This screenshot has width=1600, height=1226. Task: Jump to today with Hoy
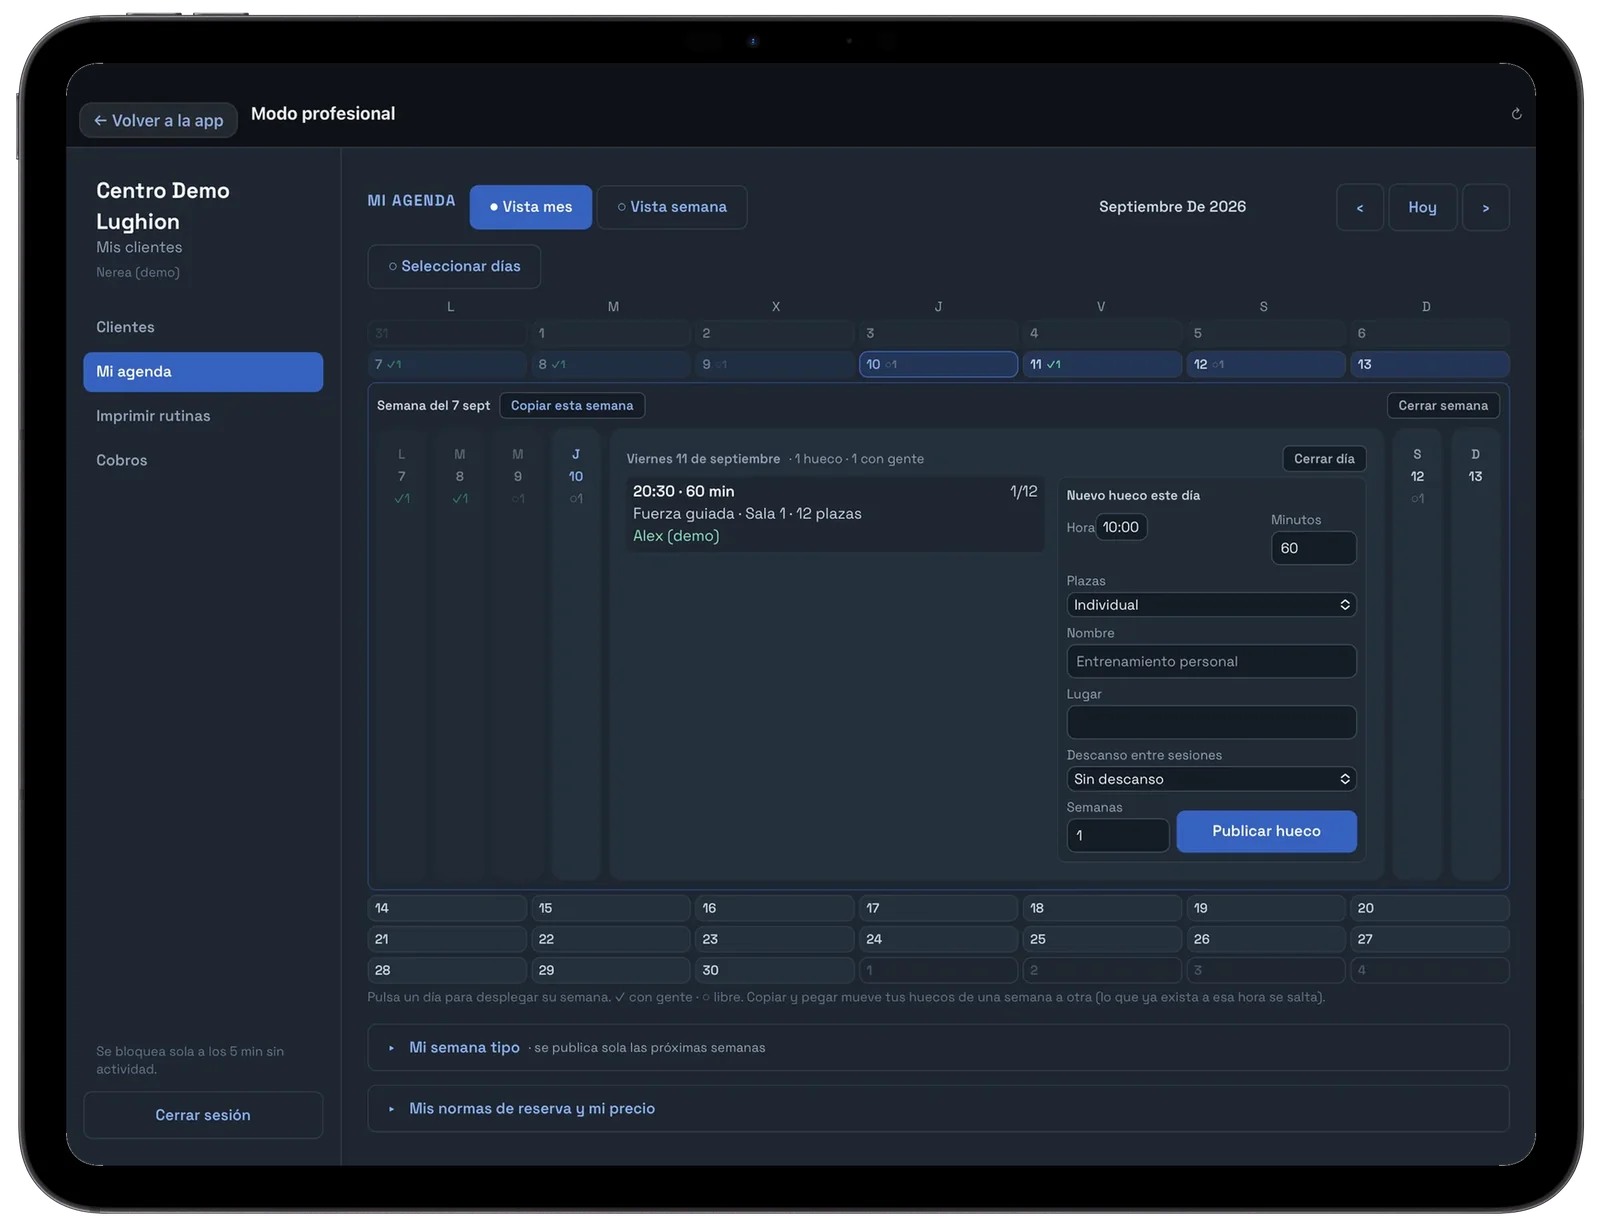pyautogui.click(x=1422, y=207)
